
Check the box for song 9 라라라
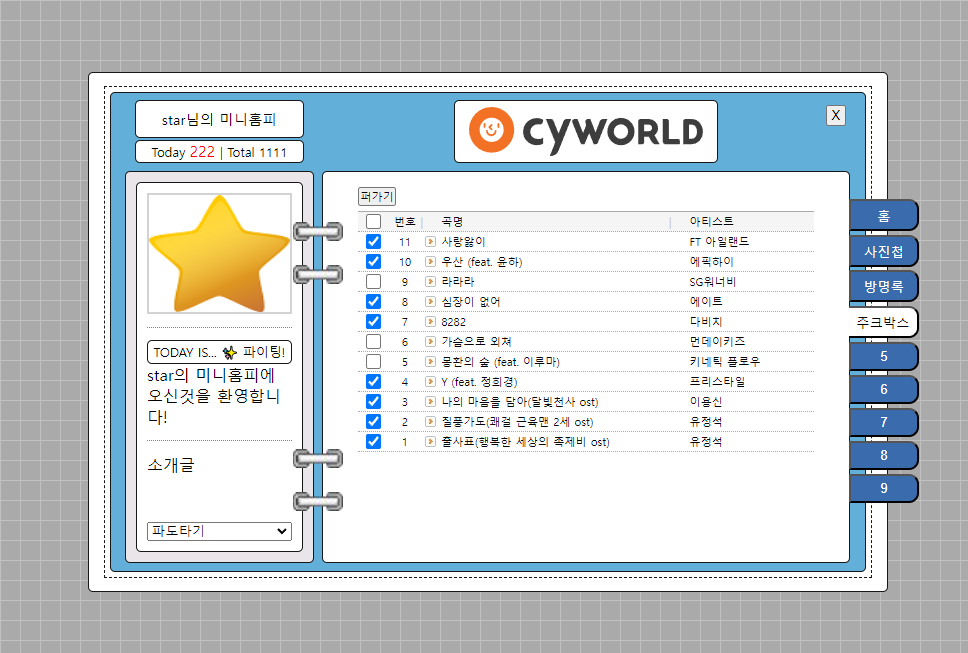coord(373,281)
